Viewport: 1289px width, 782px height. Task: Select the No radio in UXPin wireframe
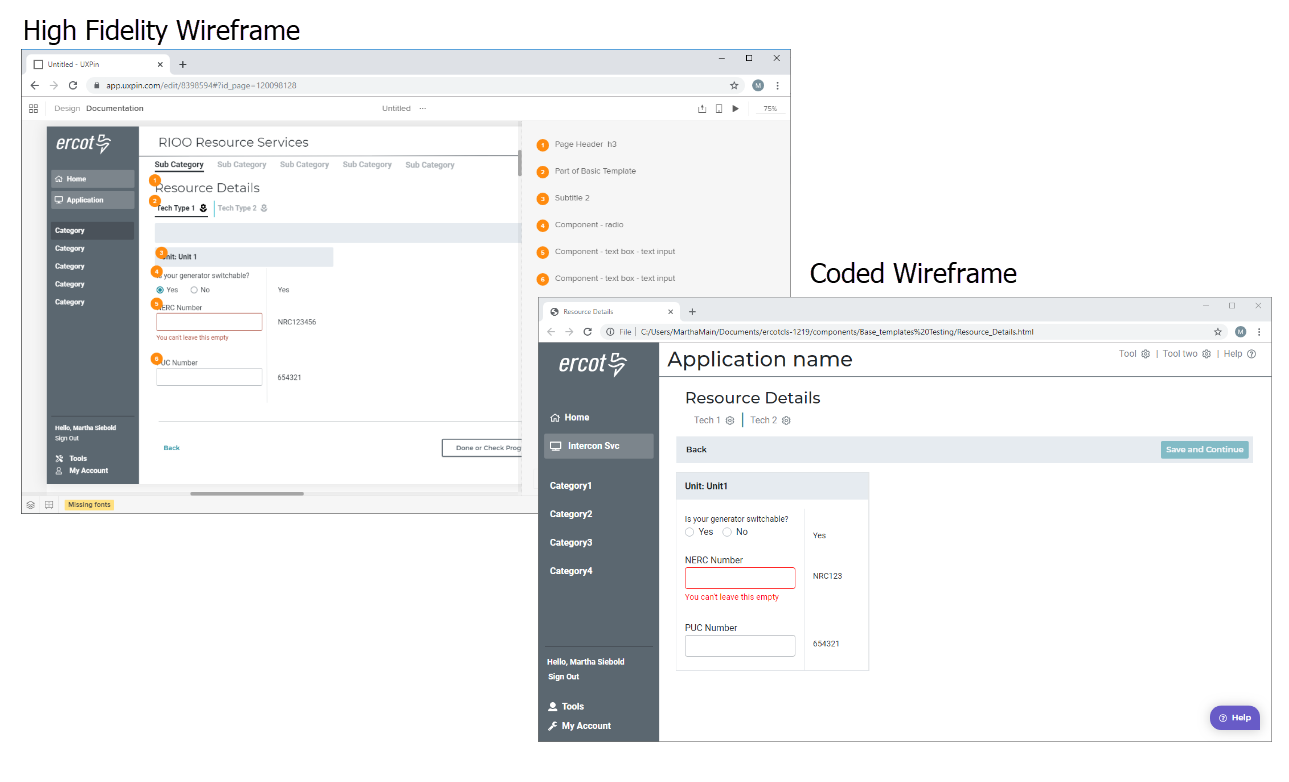pyautogui.click(x=194, y=290)
